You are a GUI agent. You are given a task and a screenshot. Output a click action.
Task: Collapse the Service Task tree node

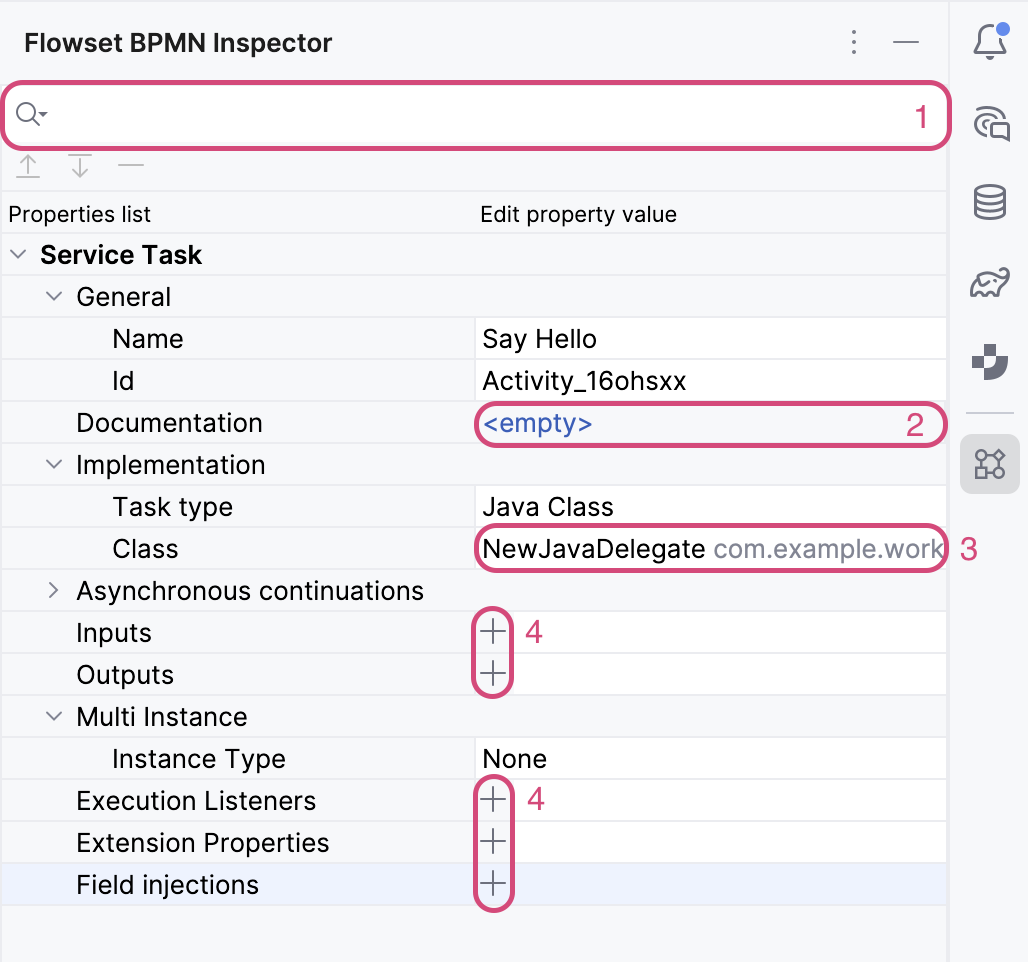tap(17, 254)
